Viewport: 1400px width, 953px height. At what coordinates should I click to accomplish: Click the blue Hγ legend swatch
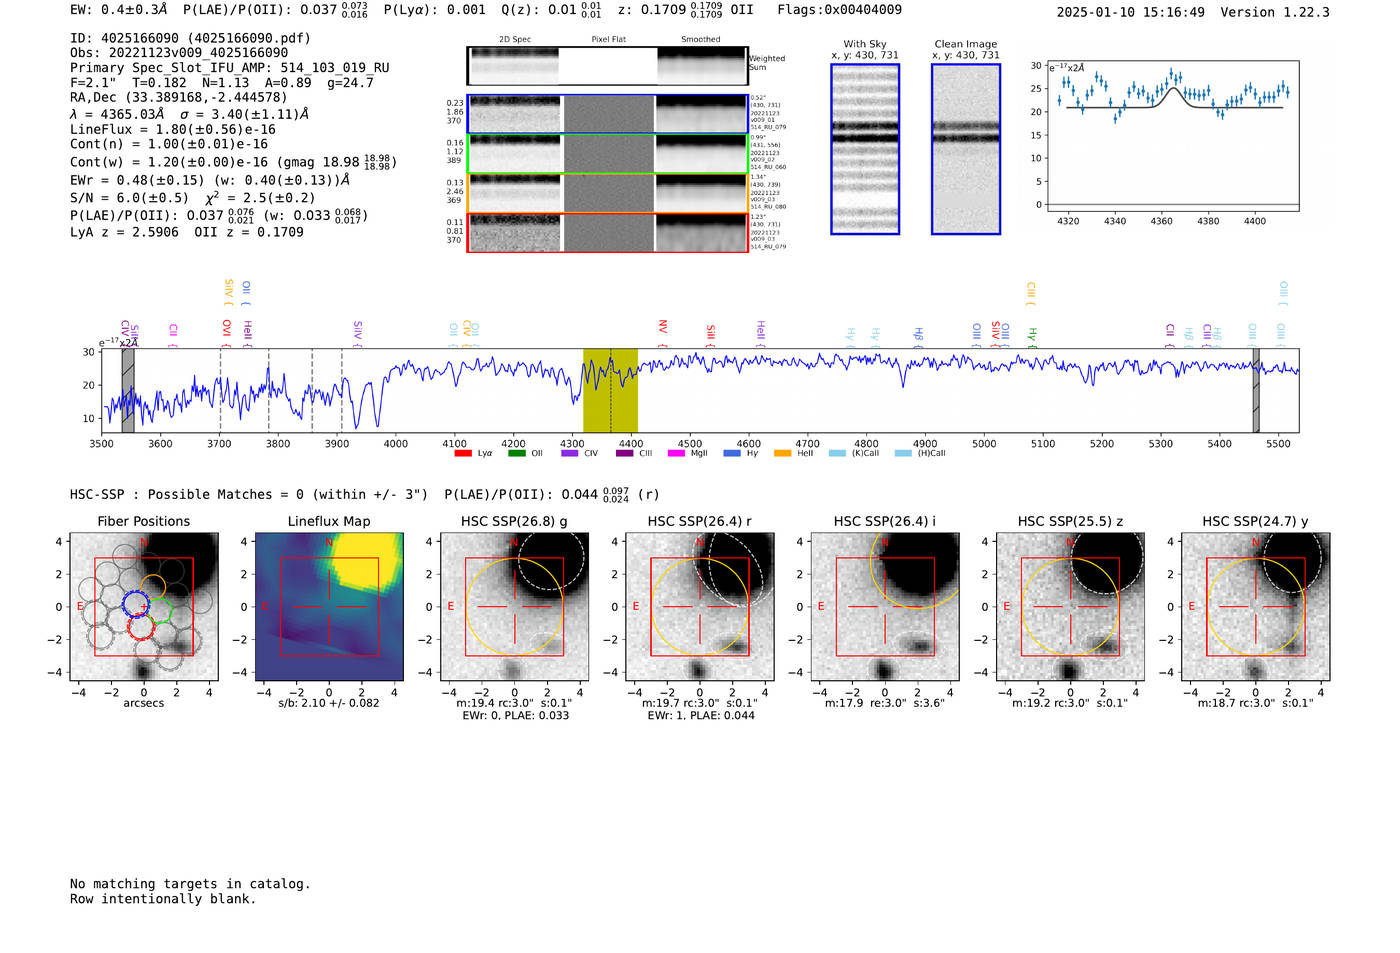[x=732, y=453]
